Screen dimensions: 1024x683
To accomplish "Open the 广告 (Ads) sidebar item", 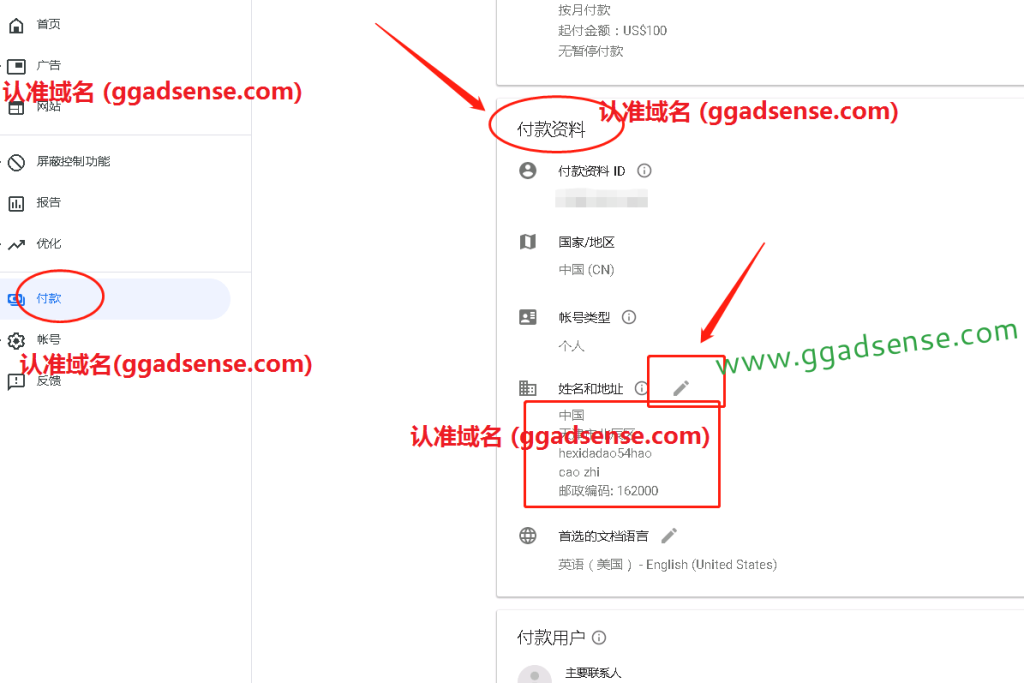I will click(48, 65).
